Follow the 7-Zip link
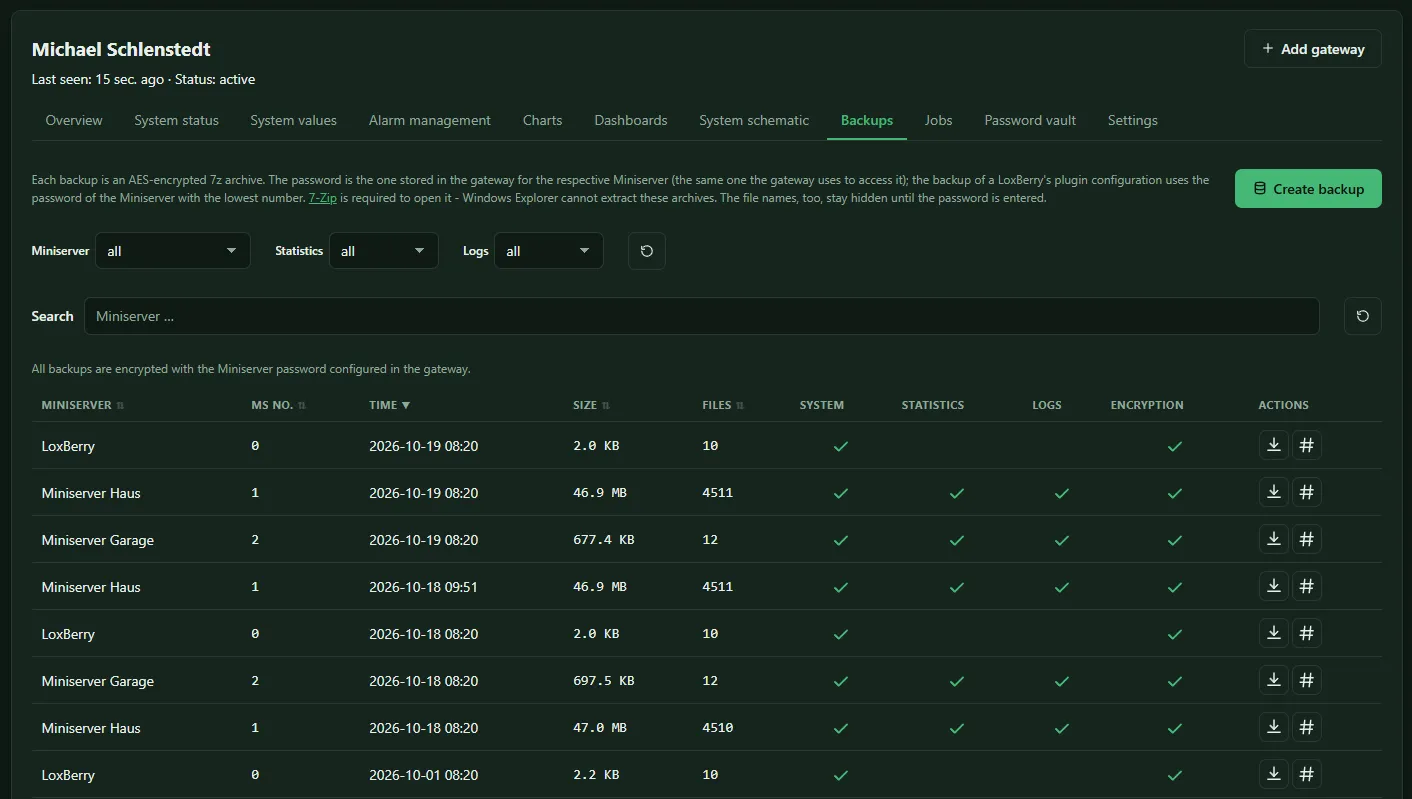 click(322, 198)
